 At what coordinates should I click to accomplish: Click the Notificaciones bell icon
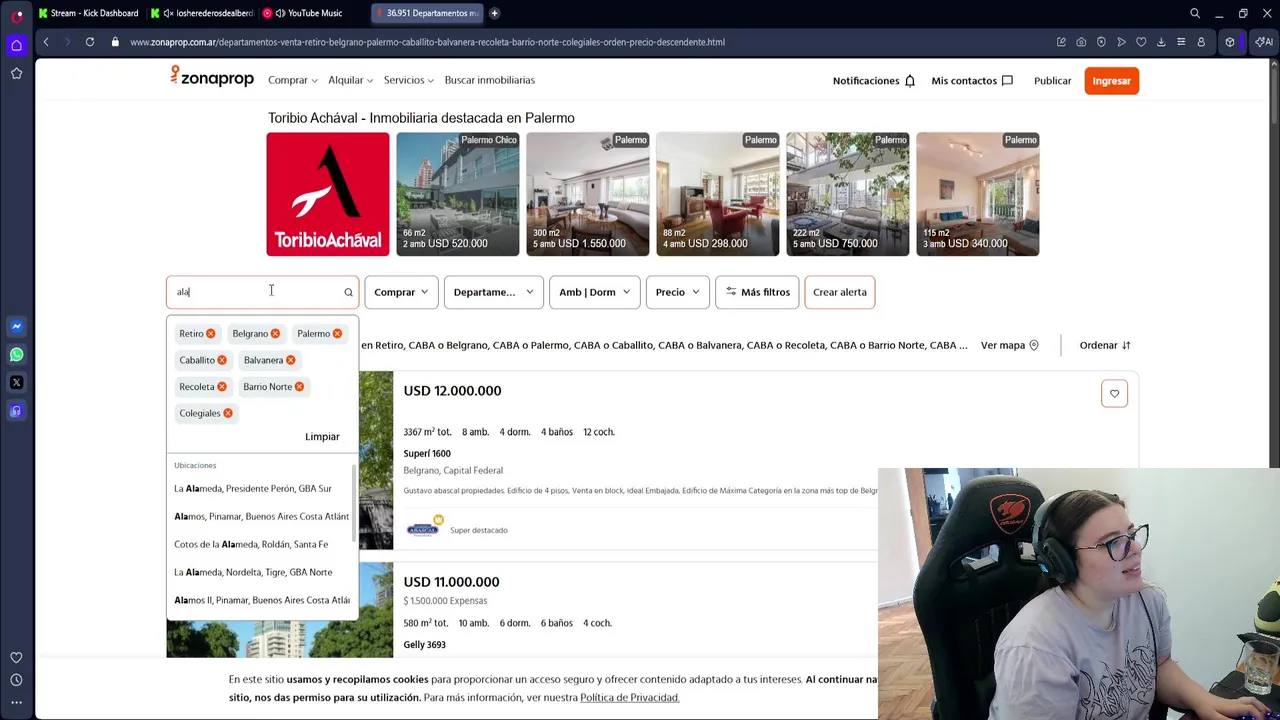tap(910, 81)
